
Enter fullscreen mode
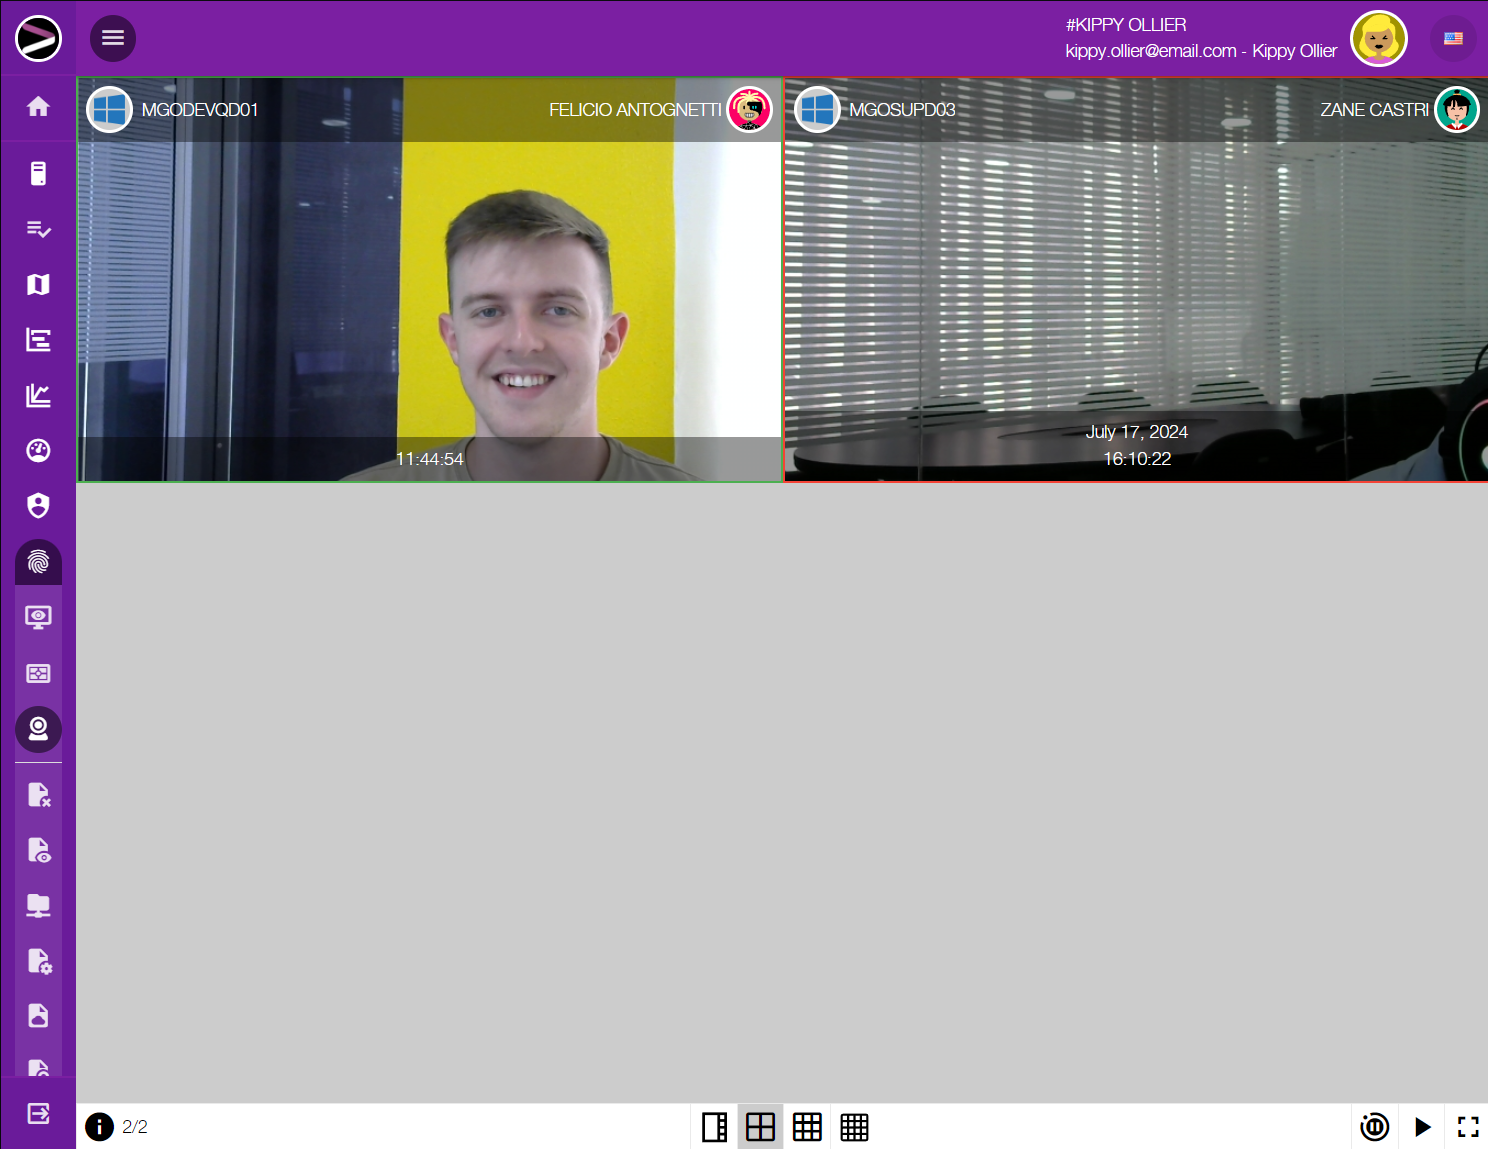tap(1467, 1127)
